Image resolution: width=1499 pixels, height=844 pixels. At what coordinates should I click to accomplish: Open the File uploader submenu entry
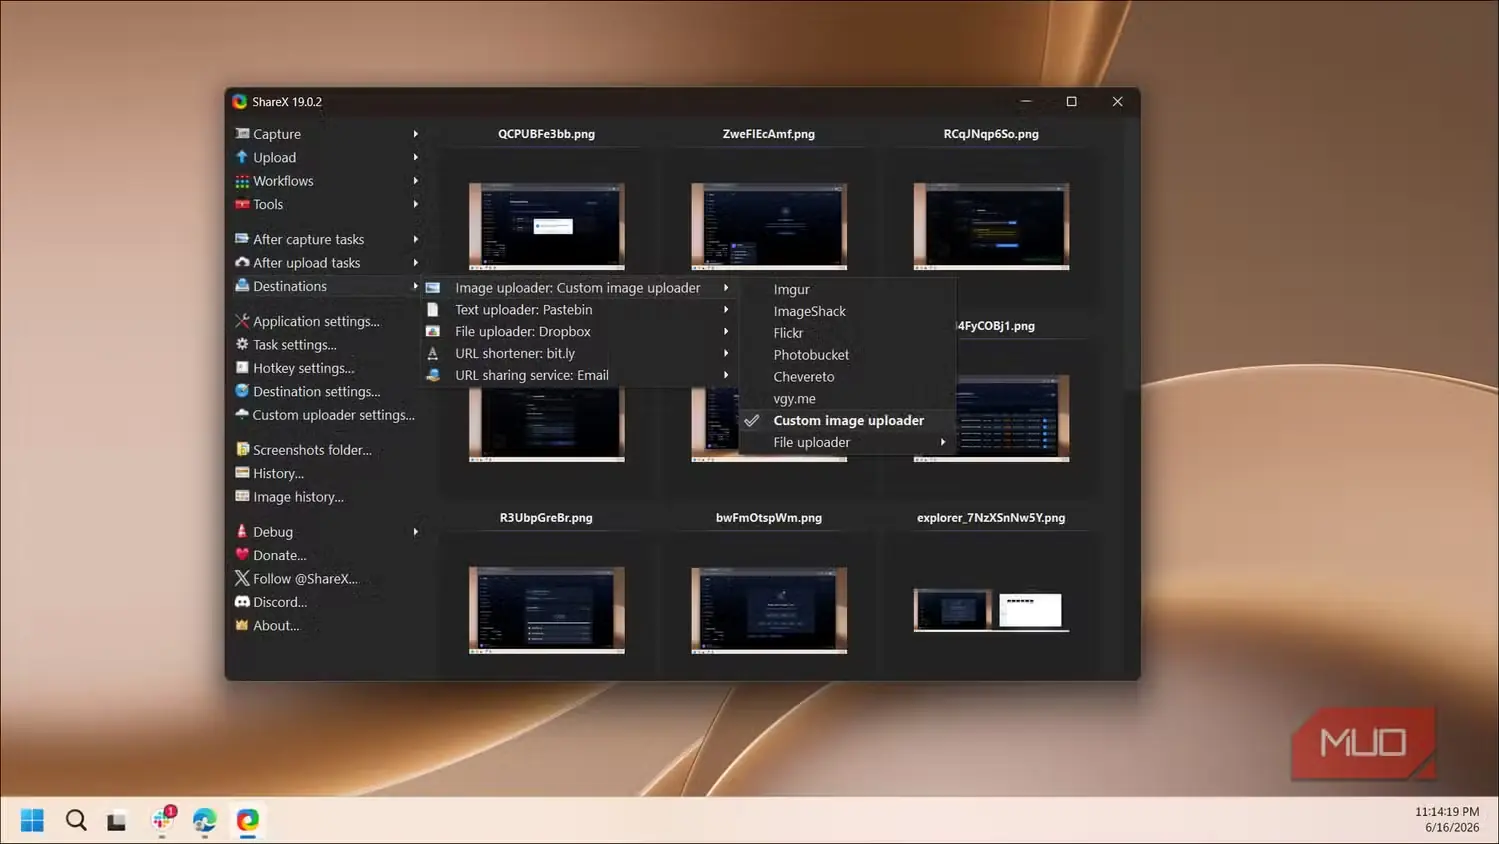coord(846,443)
